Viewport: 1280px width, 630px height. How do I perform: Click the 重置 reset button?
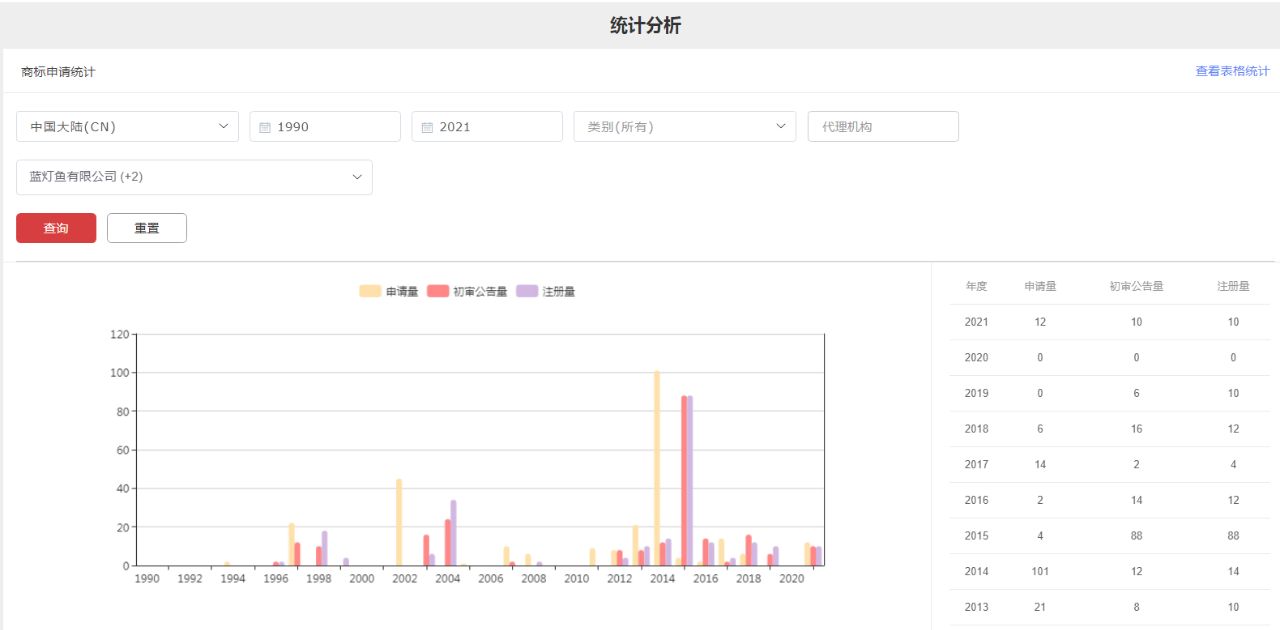(x=147, y=228)
